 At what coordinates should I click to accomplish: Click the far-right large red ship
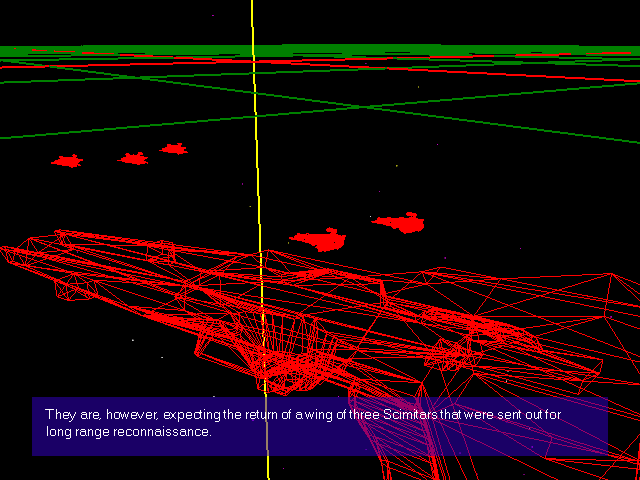pos(400,223)
